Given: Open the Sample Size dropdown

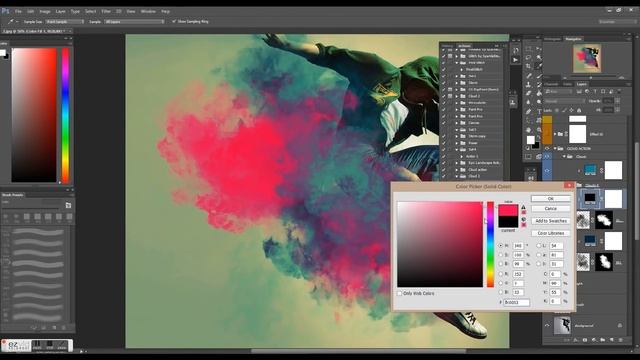Looking at the screenshot, I should tap(64, 21).
